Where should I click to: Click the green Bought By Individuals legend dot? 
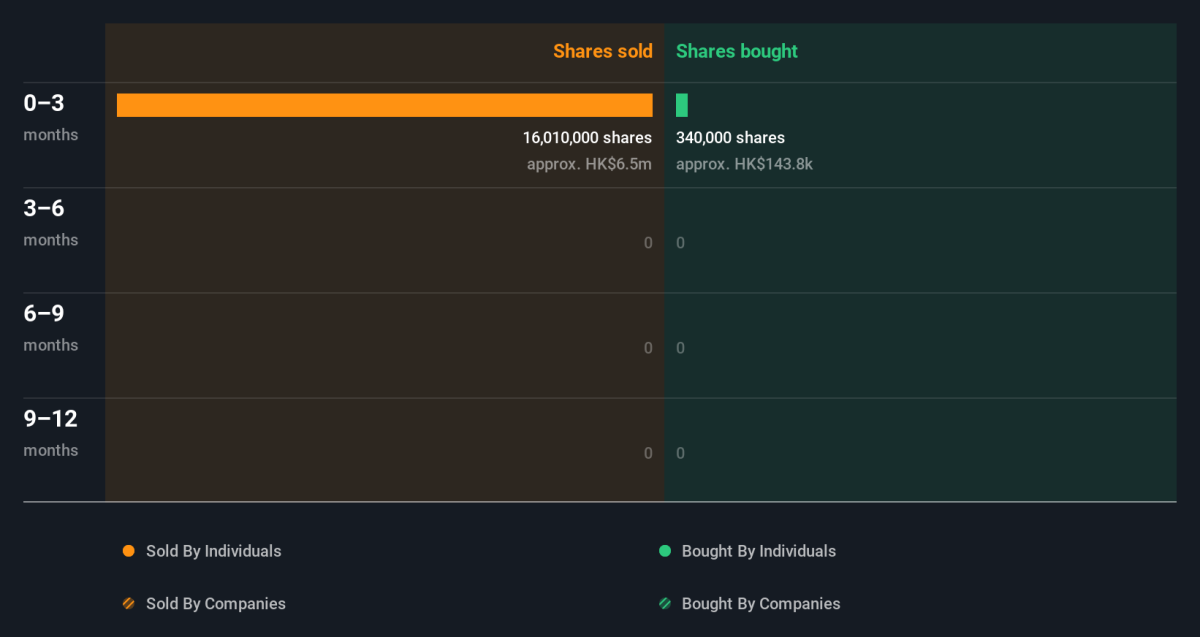click(664, 551)
